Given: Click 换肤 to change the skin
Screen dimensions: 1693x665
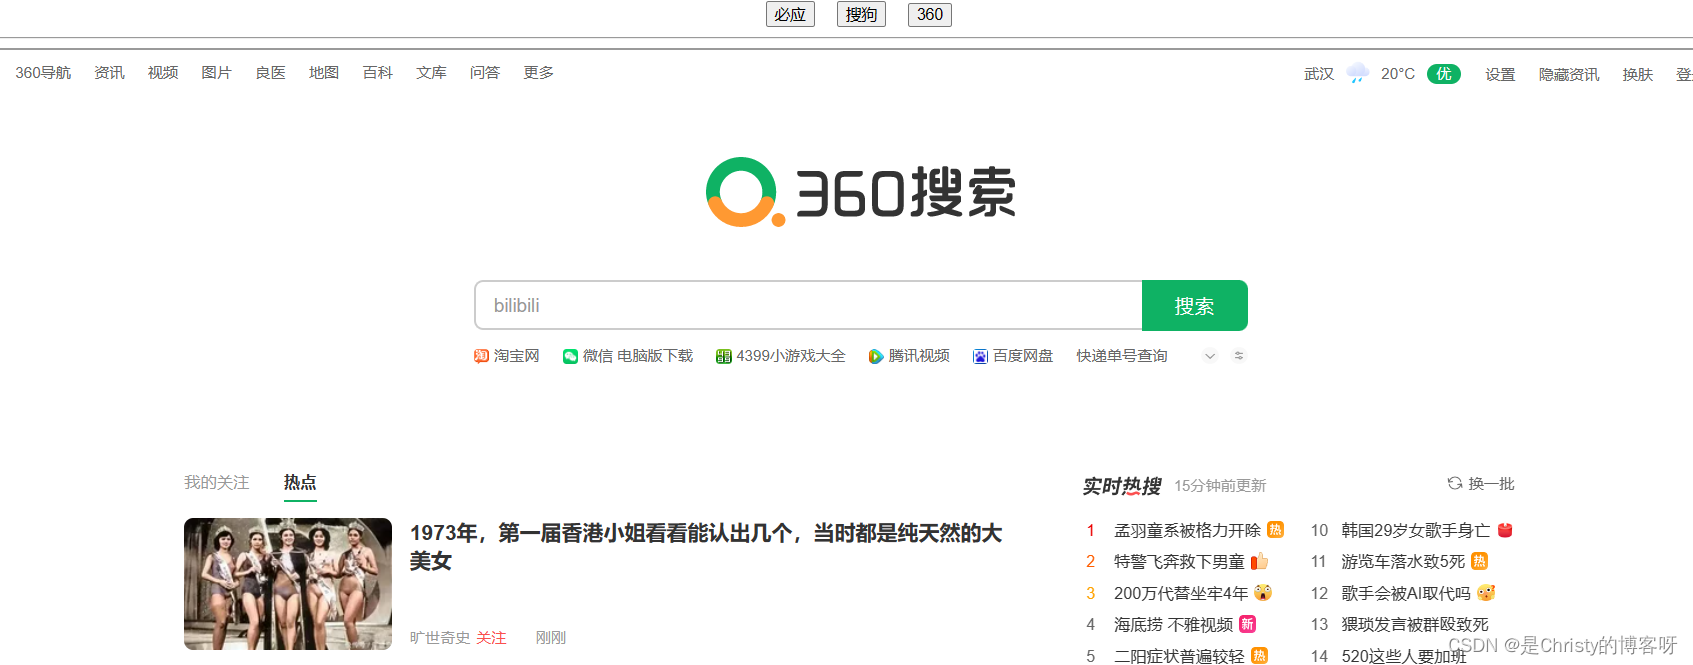Looking at the screenshot, I should tap(1638, 74).
